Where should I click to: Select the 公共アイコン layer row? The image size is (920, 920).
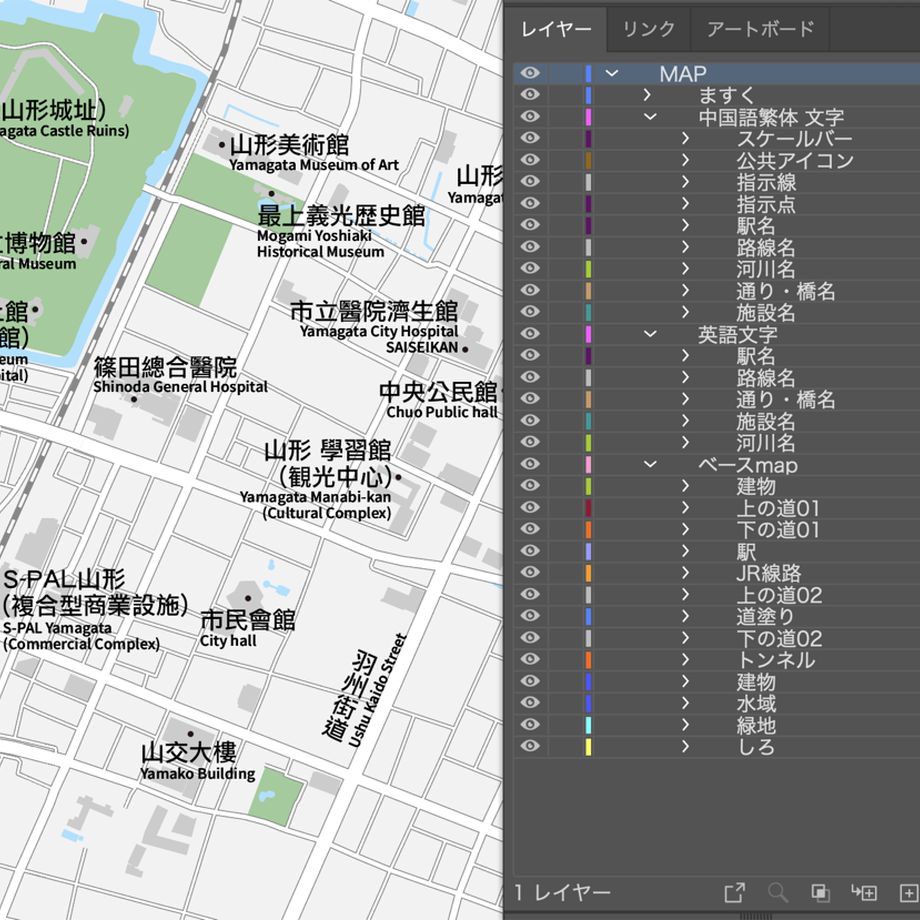716,160
